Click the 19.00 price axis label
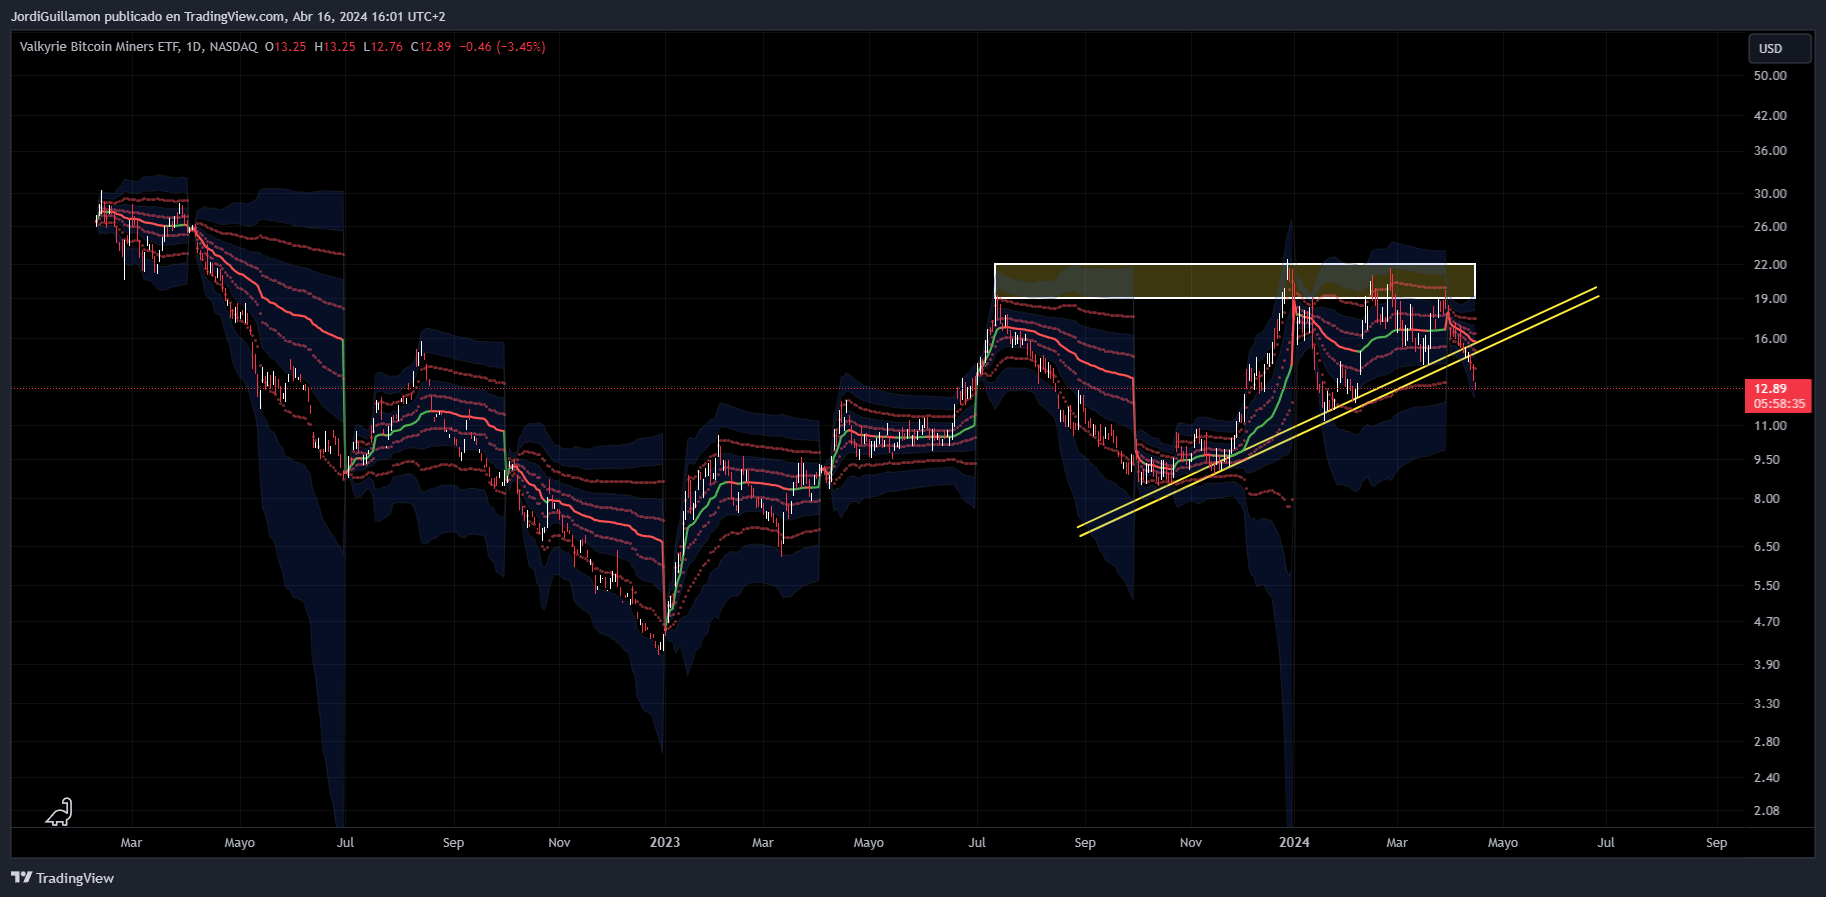The image size is (1826, 897). pos(1769,299)
